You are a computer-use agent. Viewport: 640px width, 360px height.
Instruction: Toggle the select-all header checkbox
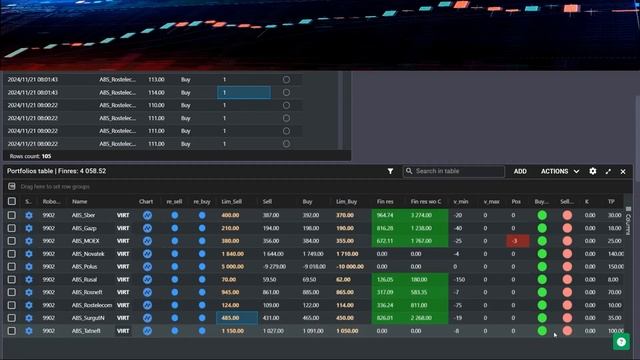click(11, 201)
